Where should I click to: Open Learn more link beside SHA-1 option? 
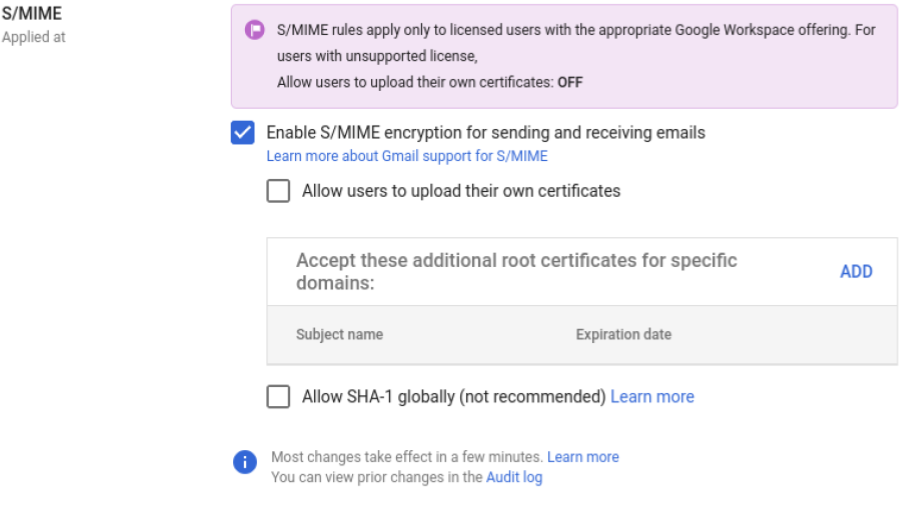click(x=652, y=396)
